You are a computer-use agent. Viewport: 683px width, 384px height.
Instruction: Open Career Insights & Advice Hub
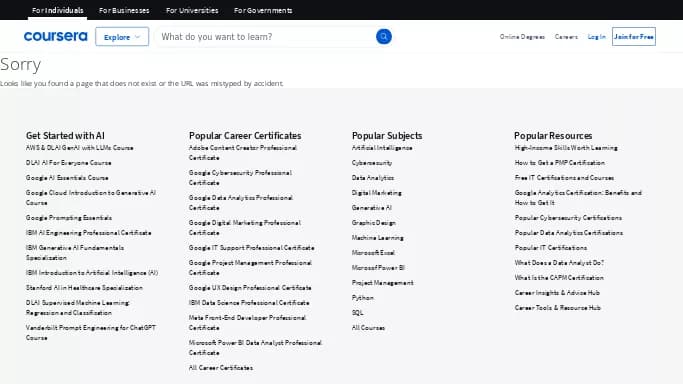tap(557, 293)
